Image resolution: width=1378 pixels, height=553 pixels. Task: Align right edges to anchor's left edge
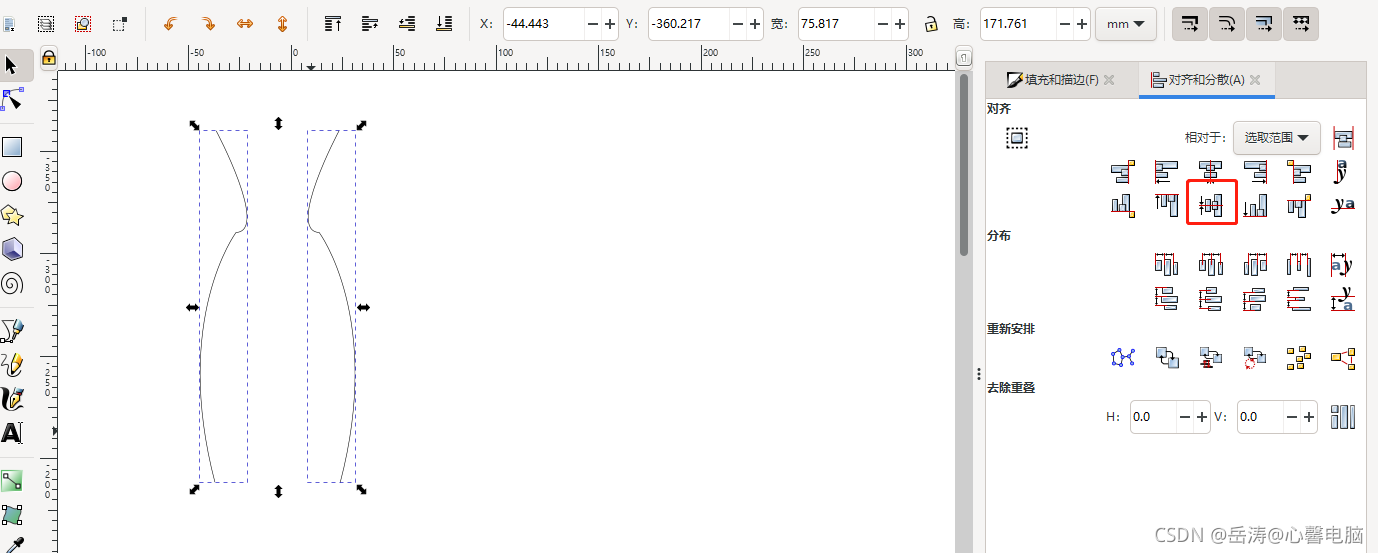pyautogui.click(x=1123, y=172)
